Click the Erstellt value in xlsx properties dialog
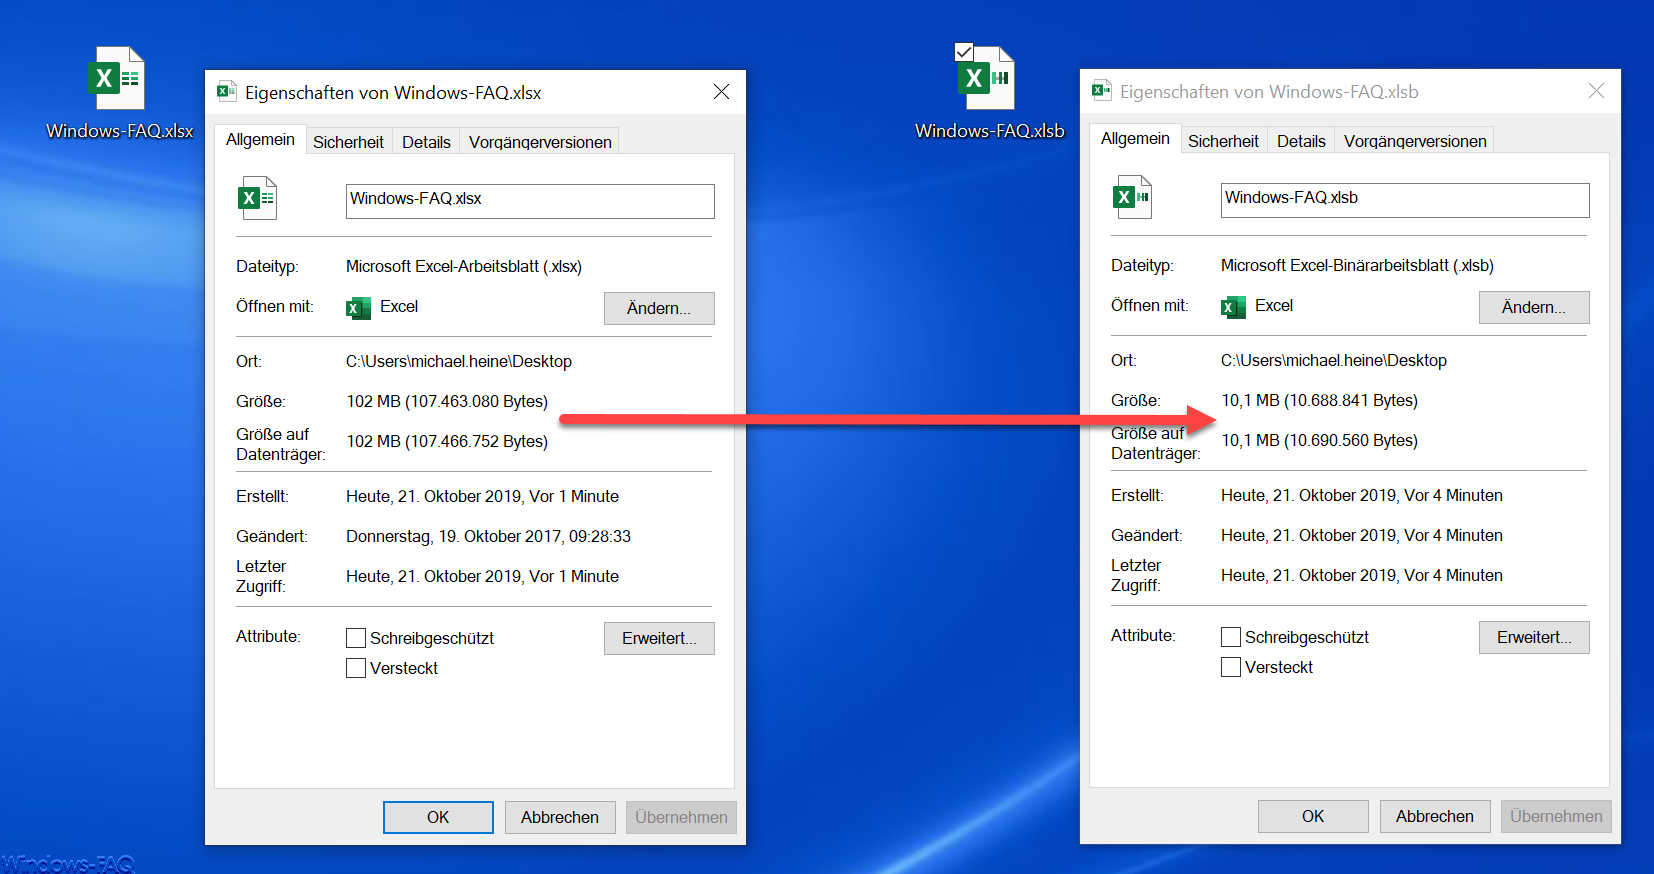1654x874 pixels. pos(482,496)
